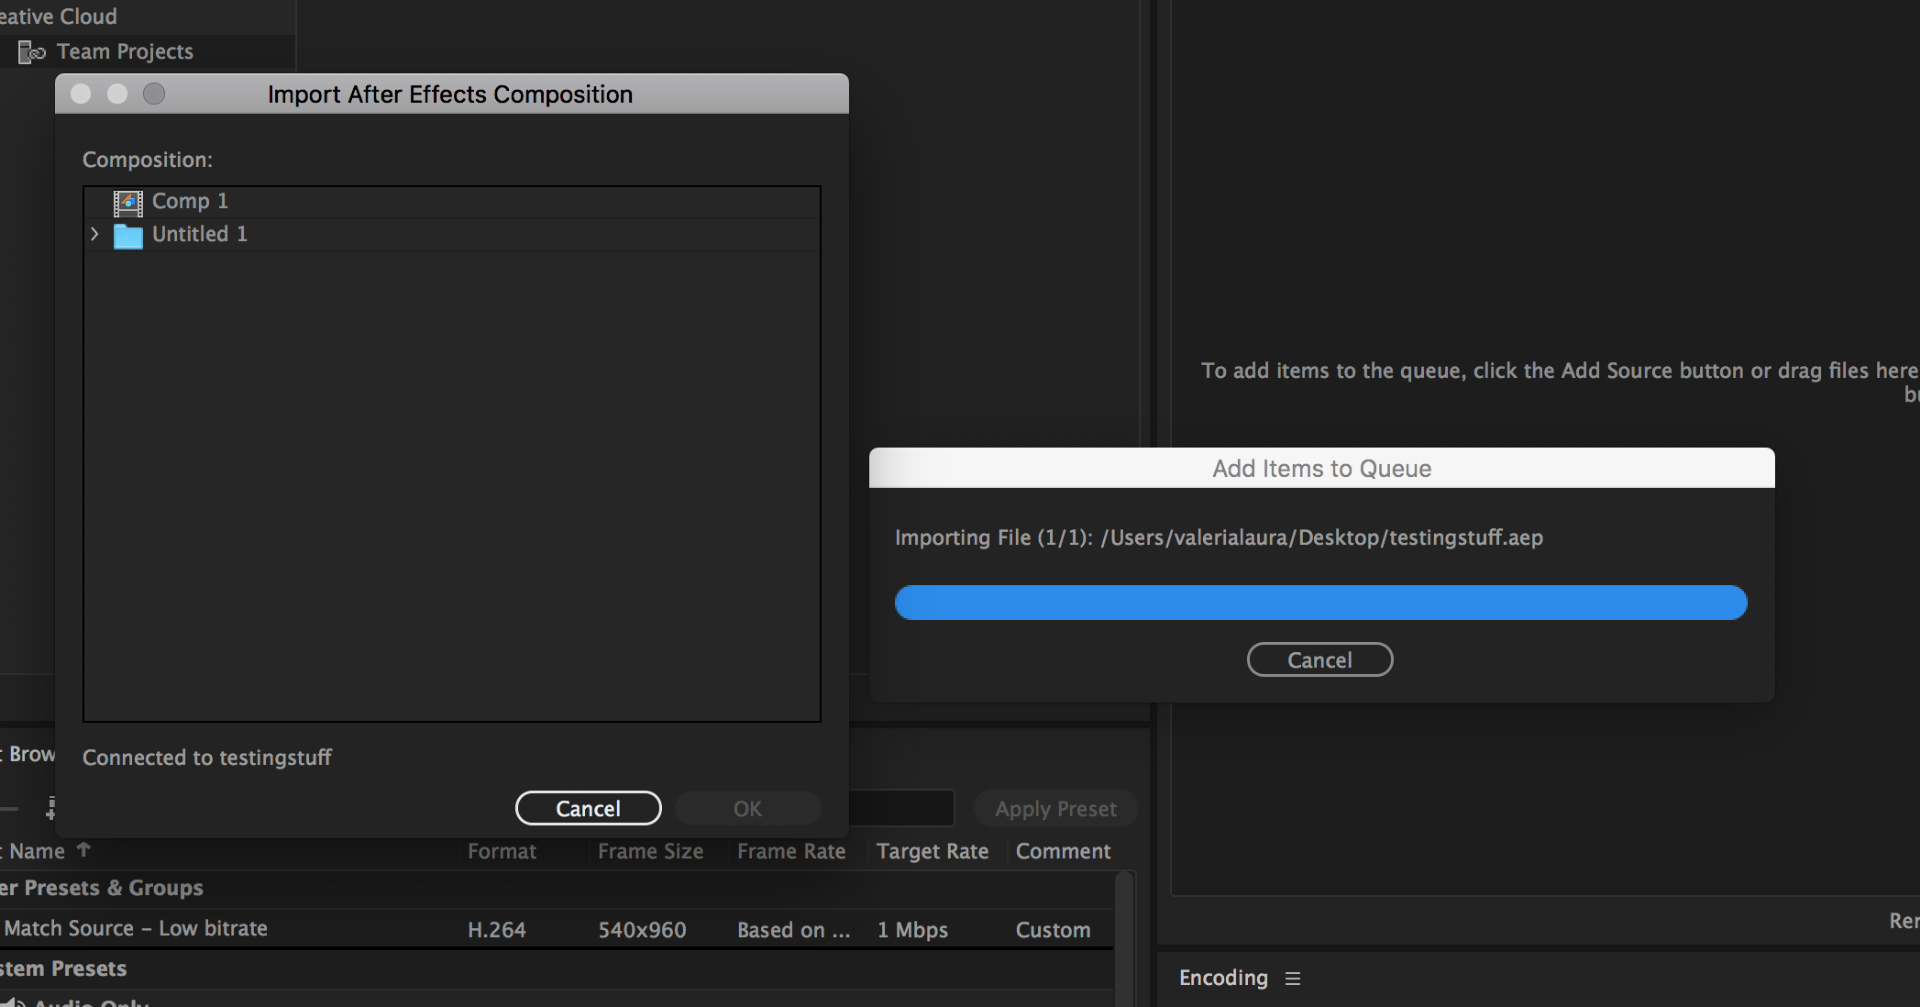The image size is (1920, 1007).
Task: Click the Comment column header
Action: click(1063, 851)
